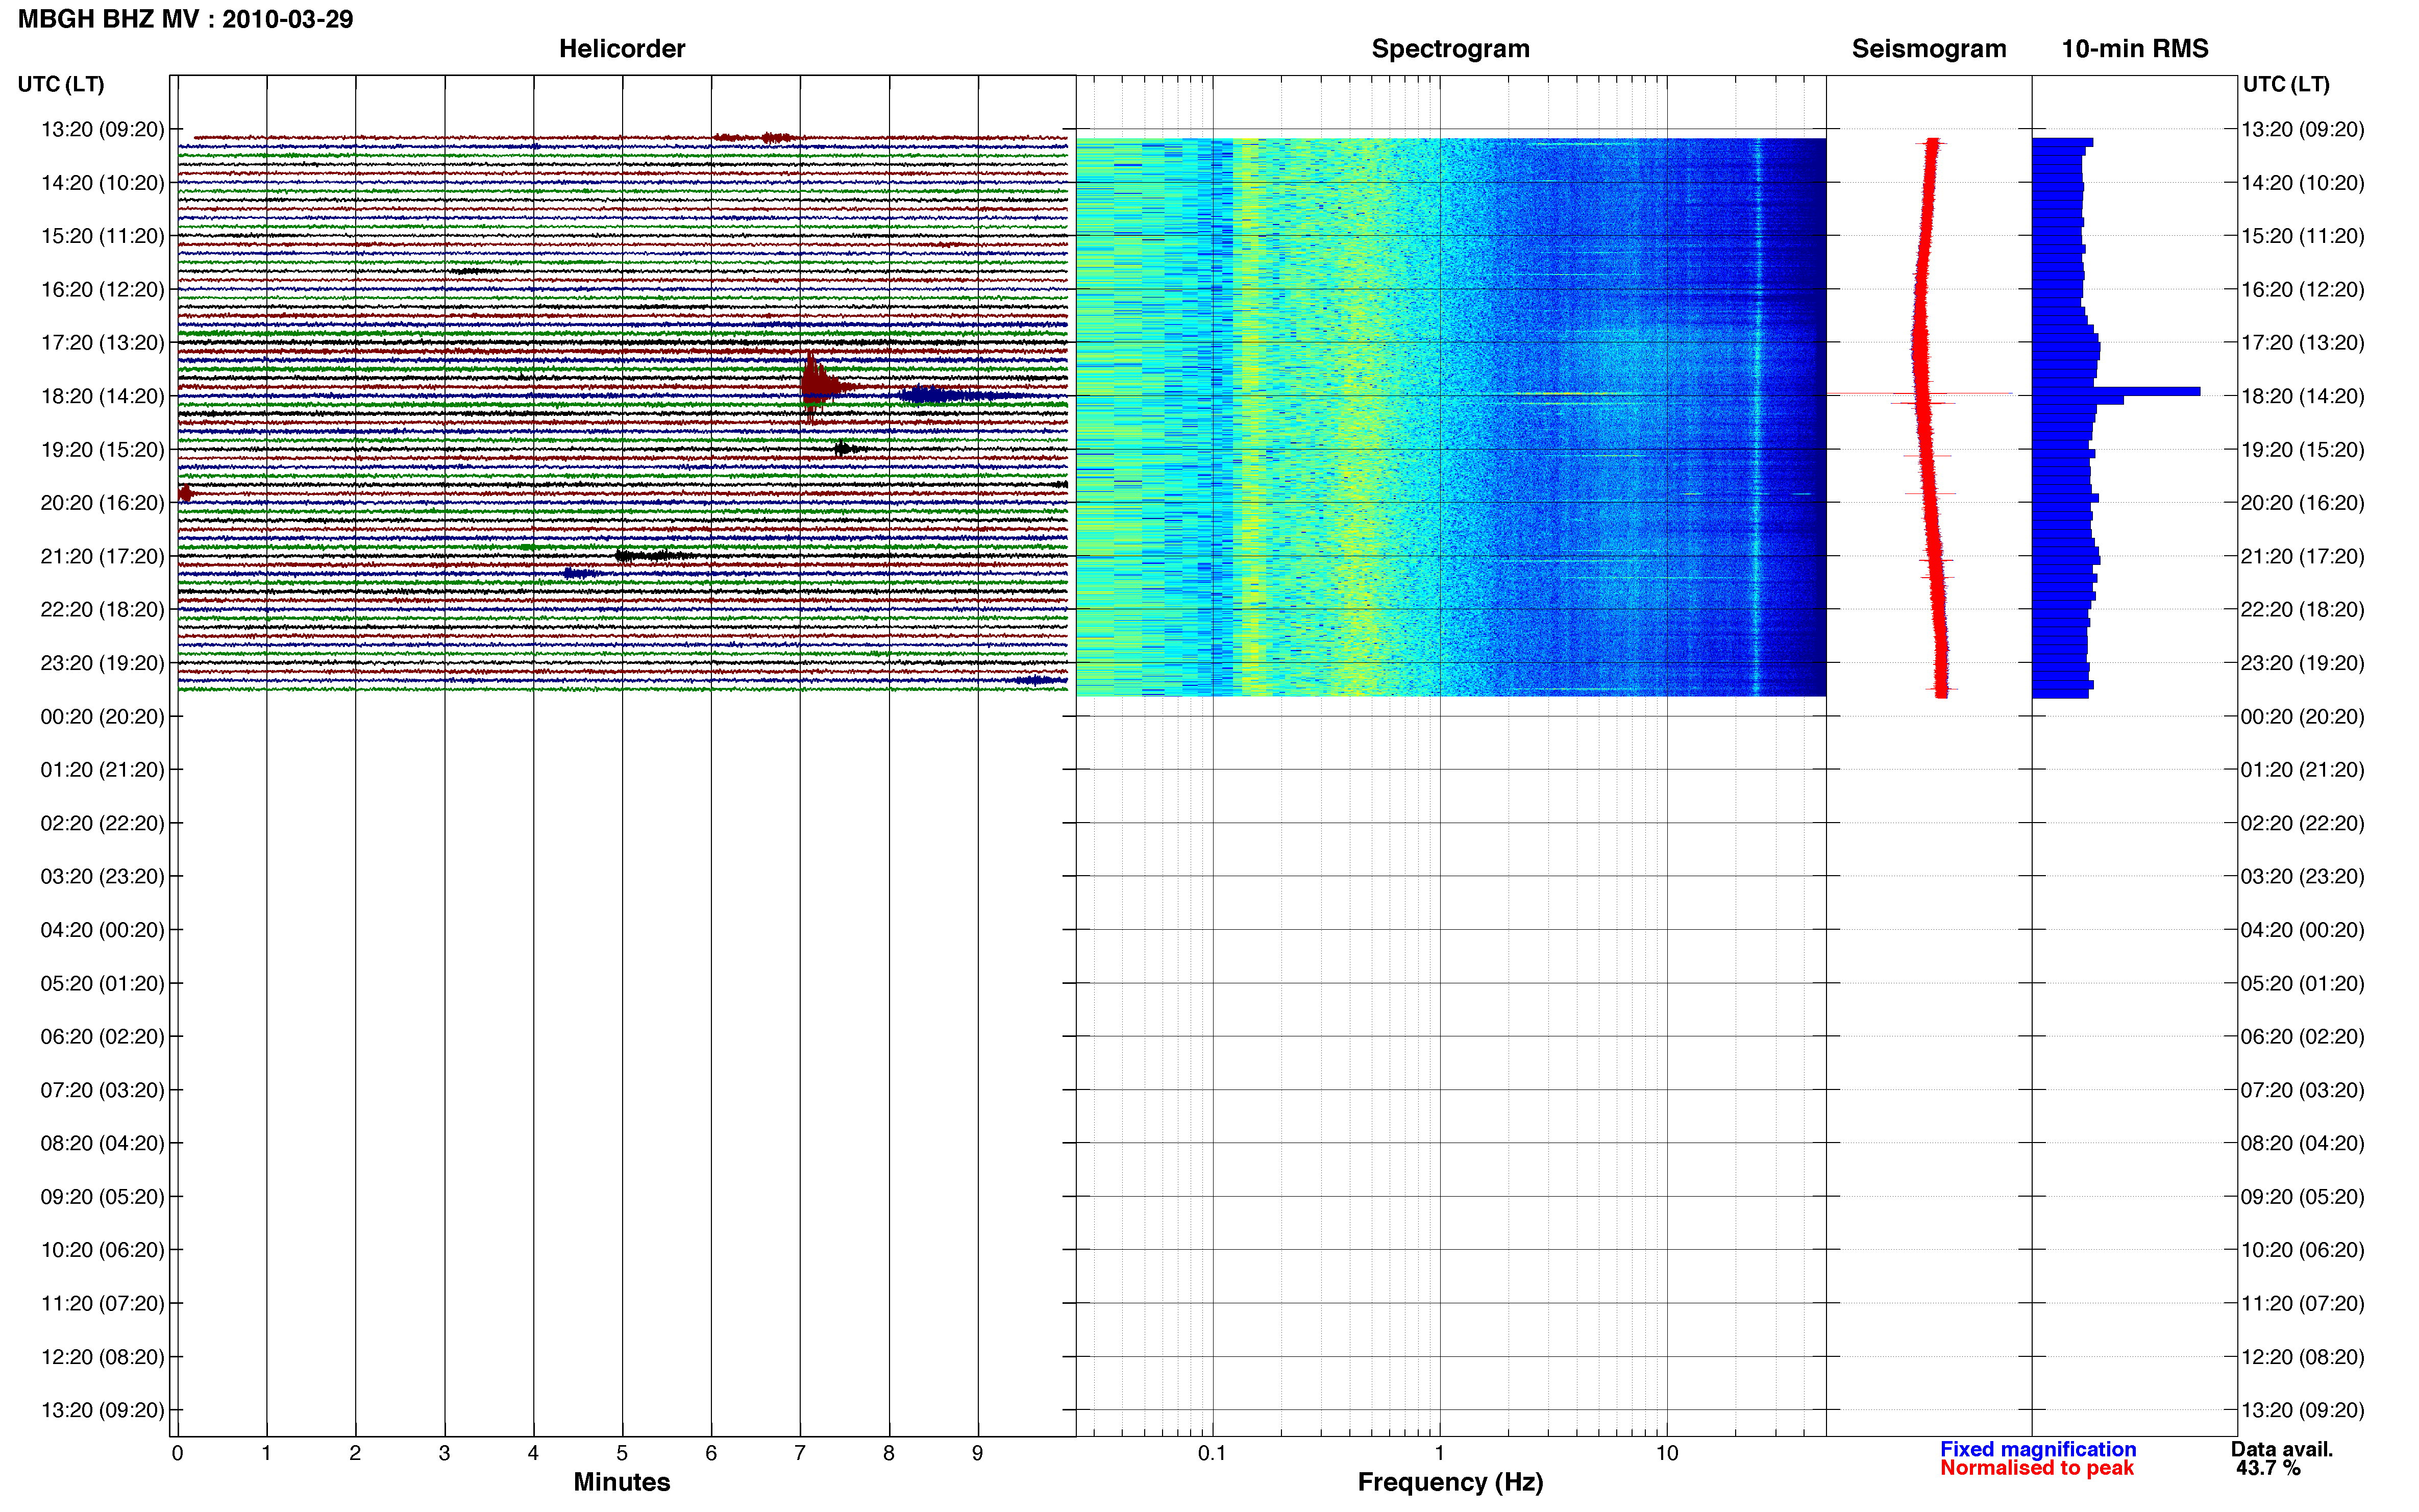This screenshot has width=2419, height=1512.
Task: Click the vertical 25 Hz line in spectrogram
Action: coord(1757,417)
